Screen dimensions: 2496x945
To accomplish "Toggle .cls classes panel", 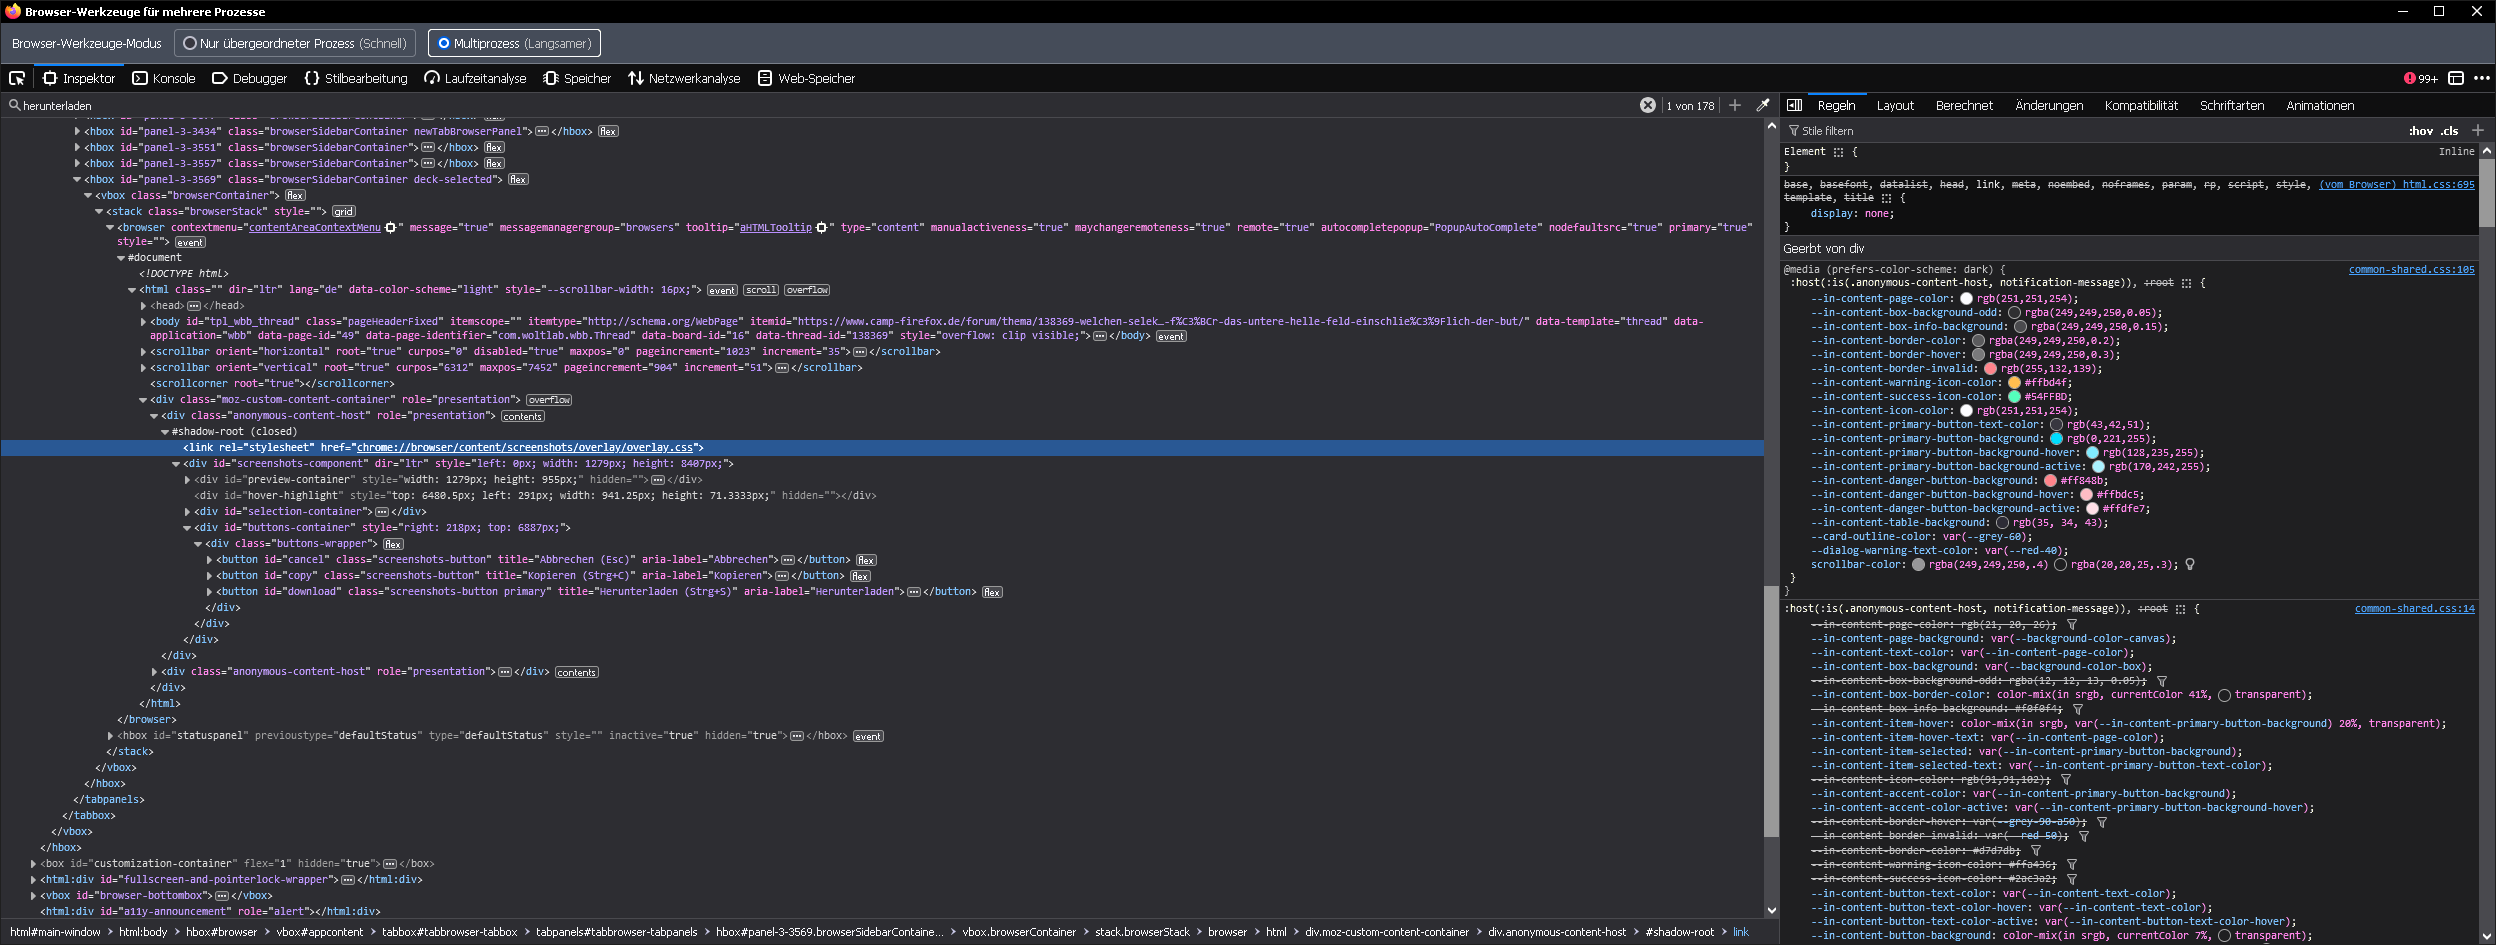I will tap(2449, 131).
